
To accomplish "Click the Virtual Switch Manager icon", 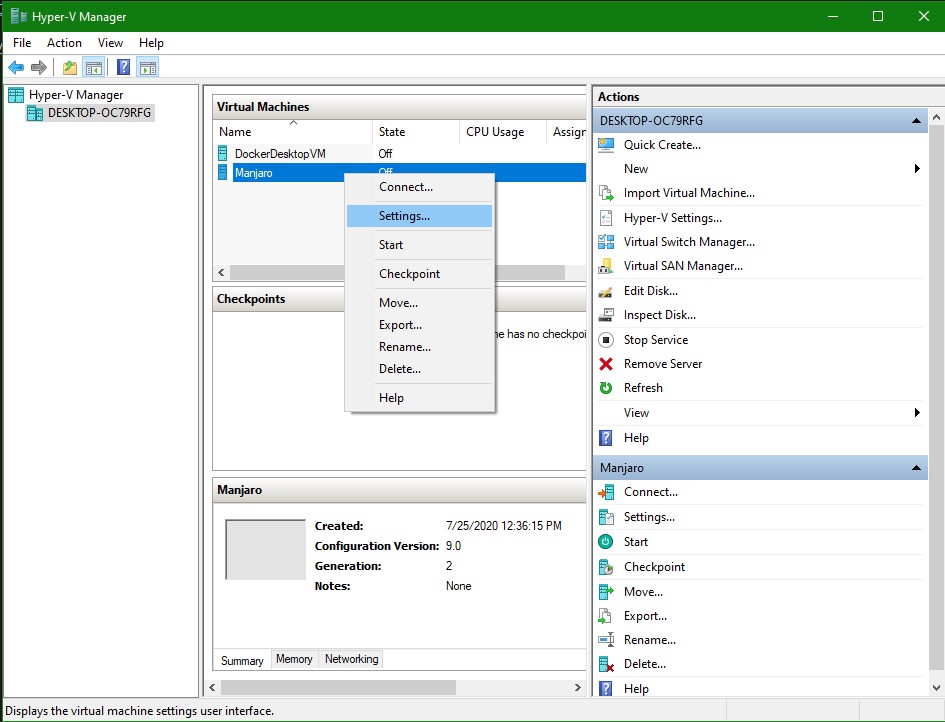I will [606, 242].
